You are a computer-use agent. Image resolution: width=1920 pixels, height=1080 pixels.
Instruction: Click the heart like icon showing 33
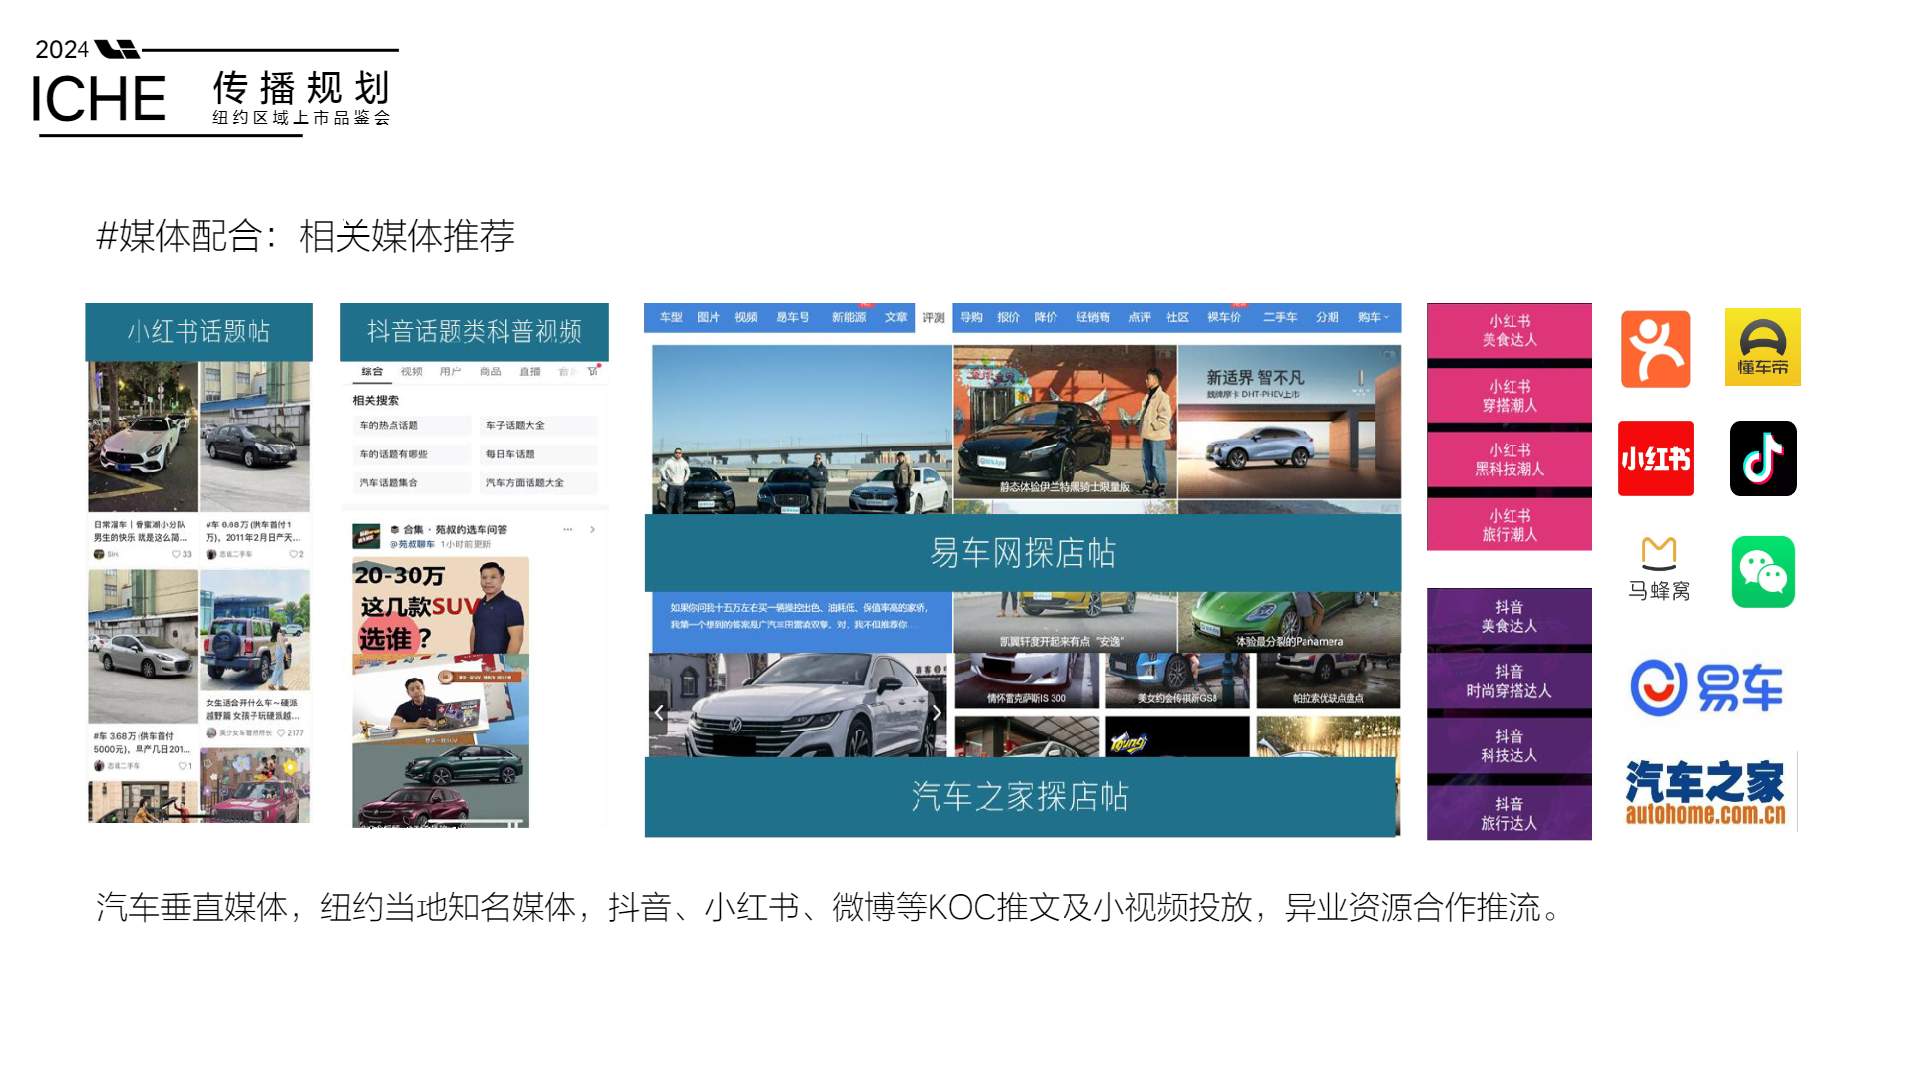pos(177,554)
